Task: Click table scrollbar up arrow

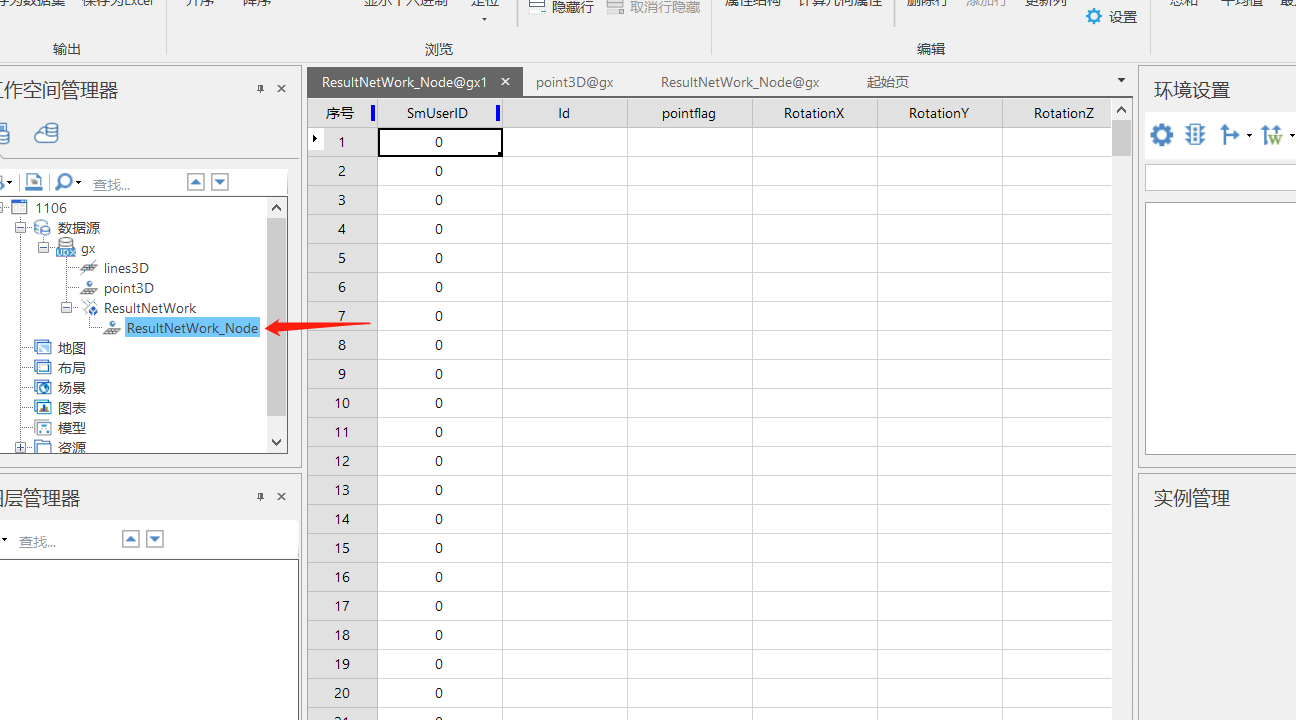Action: 1121,110
